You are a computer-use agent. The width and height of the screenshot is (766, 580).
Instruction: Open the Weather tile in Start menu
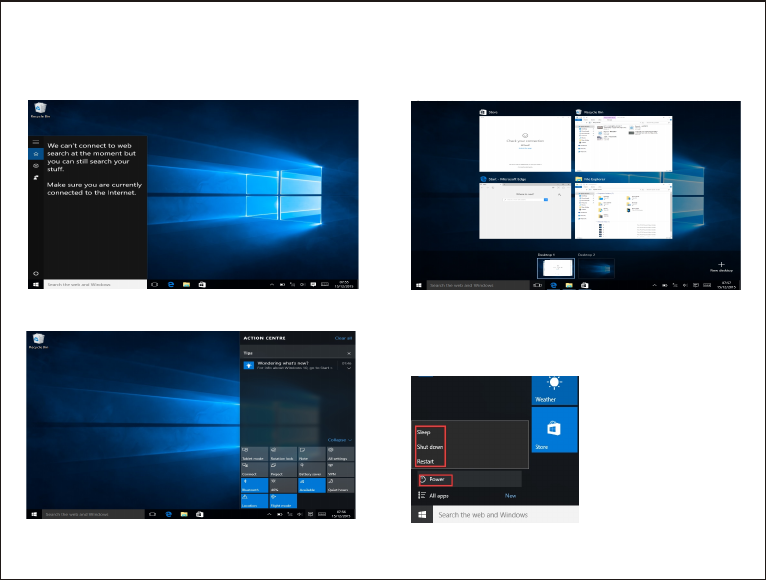pos(554,390)
